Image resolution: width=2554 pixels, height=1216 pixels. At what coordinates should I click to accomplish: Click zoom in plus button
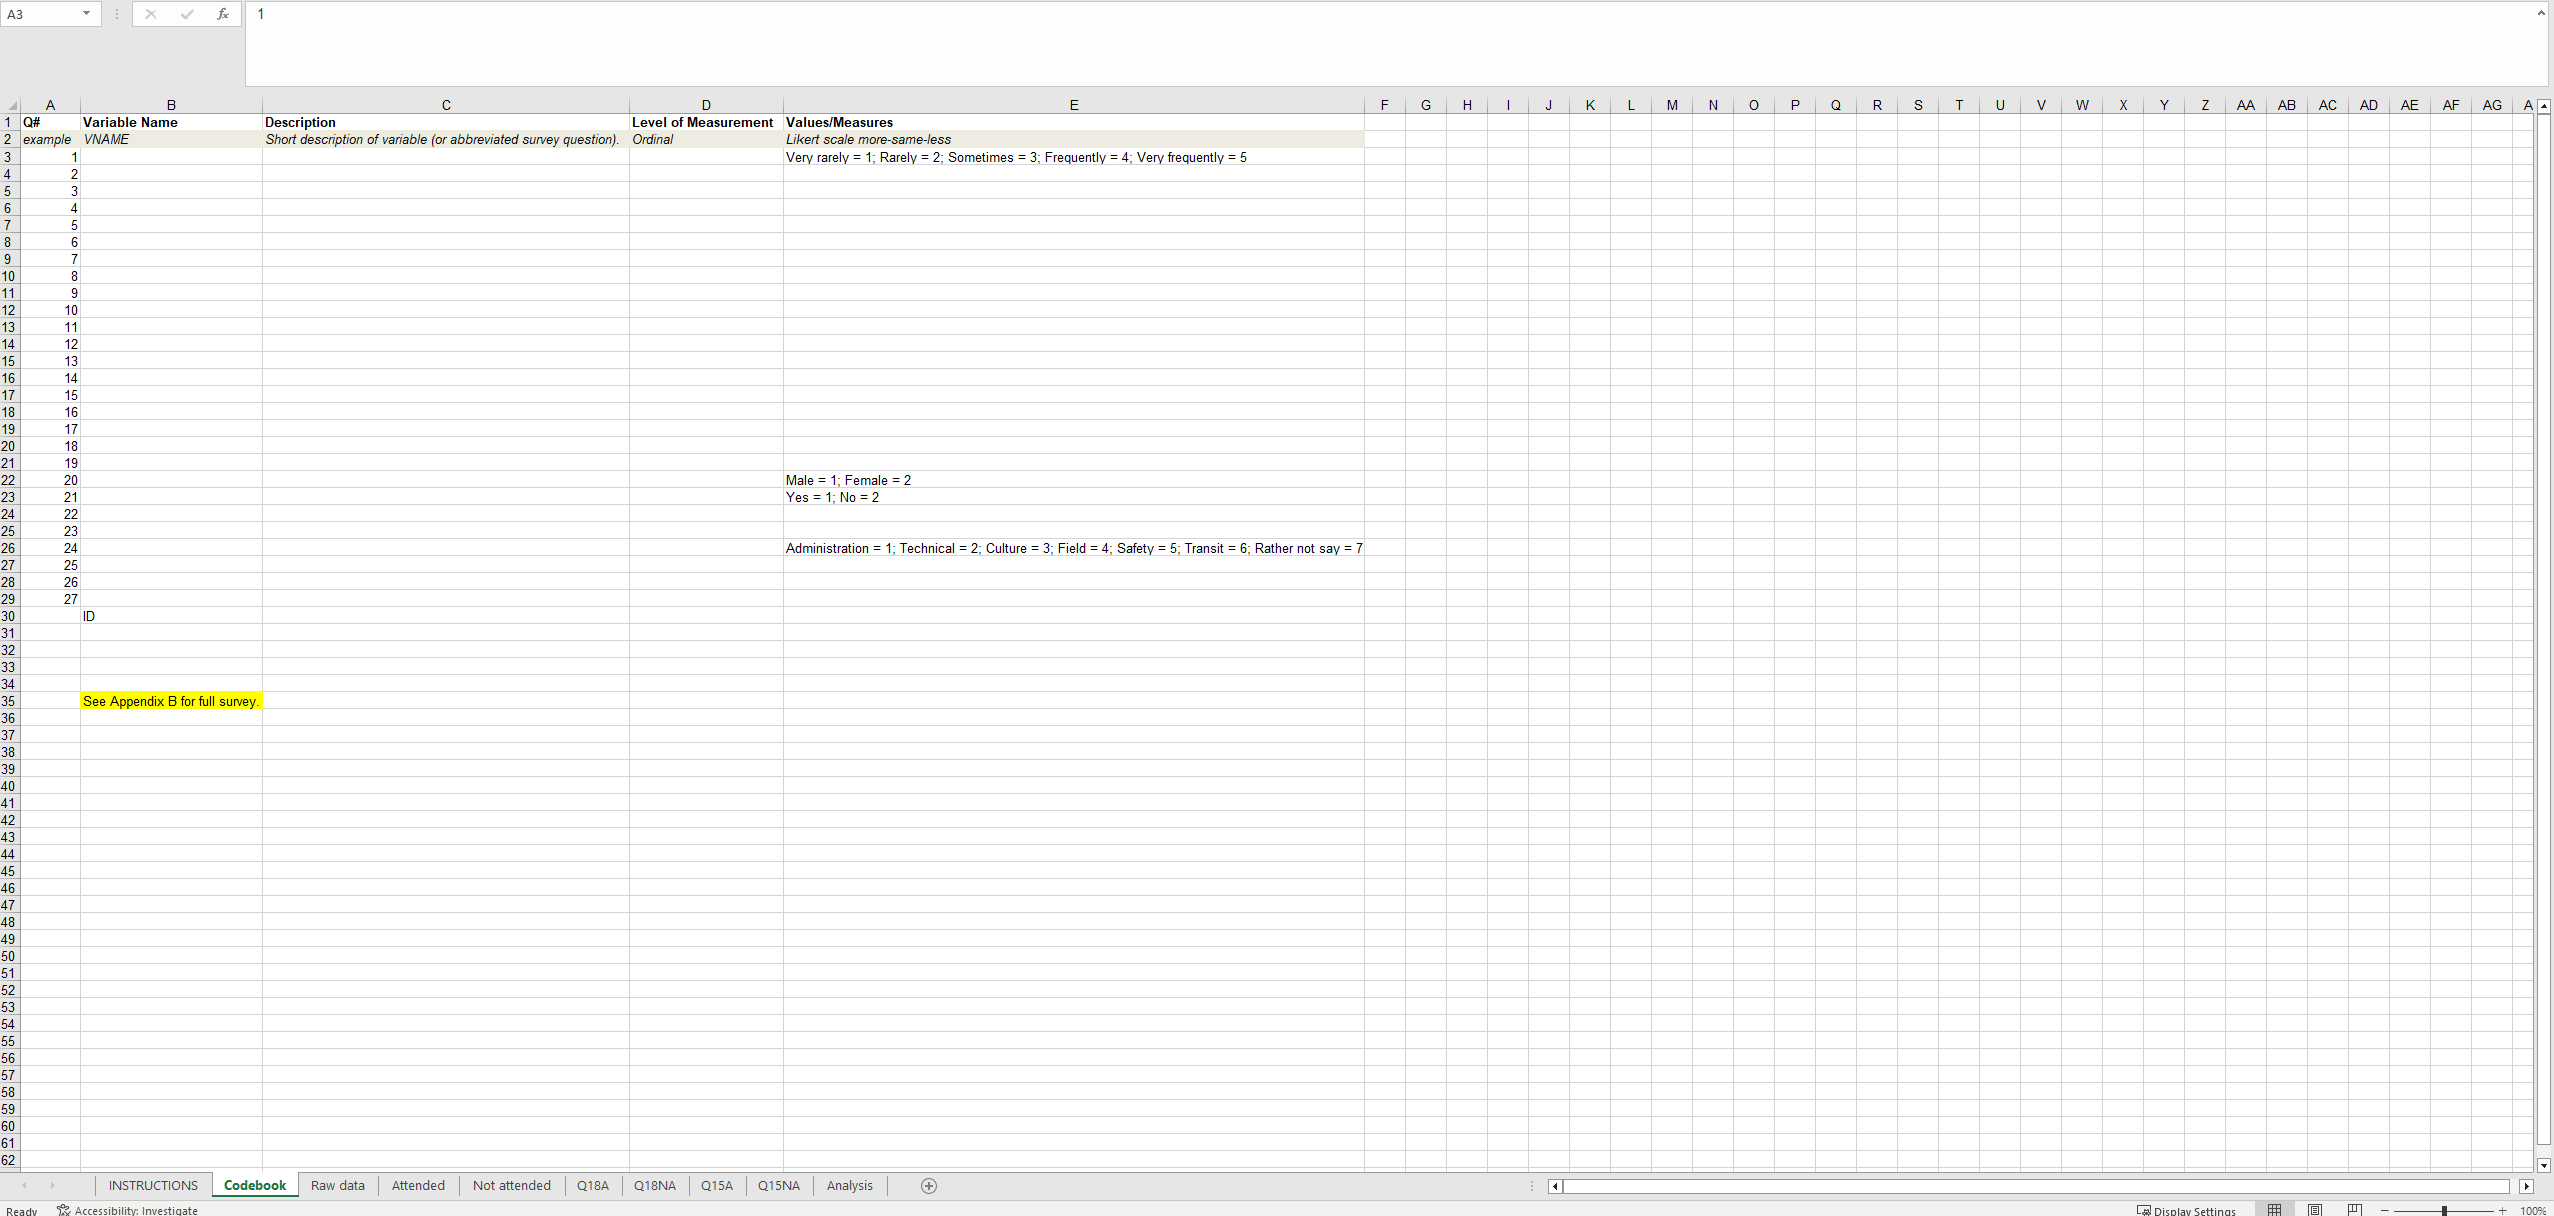2502,1210
